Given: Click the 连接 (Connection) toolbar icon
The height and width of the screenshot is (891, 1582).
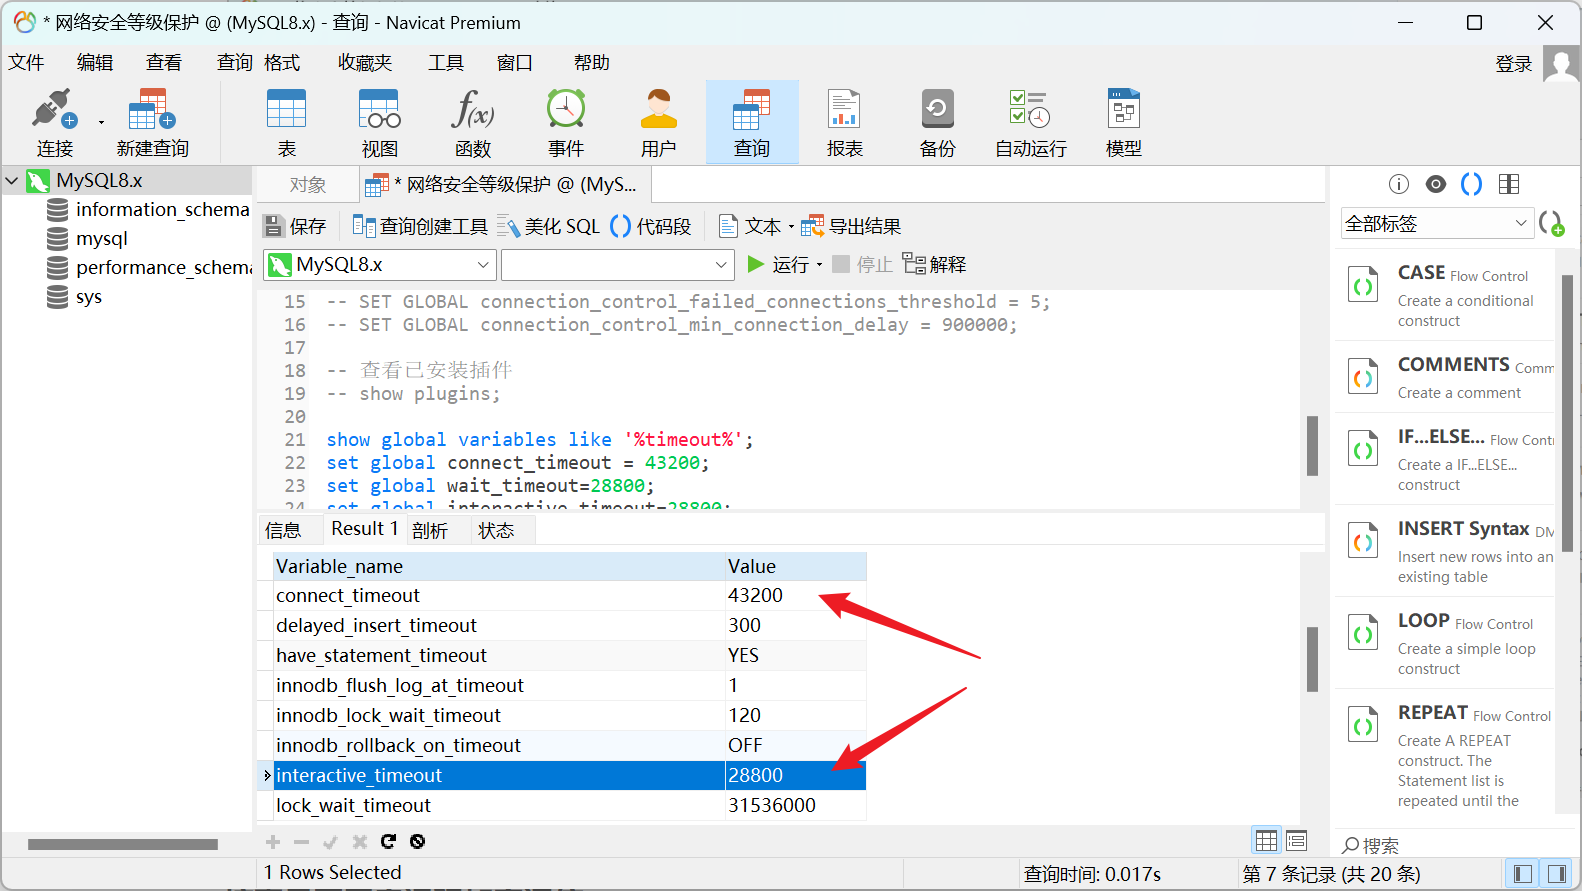Looking at the screenshot, I should coord(54,122).
